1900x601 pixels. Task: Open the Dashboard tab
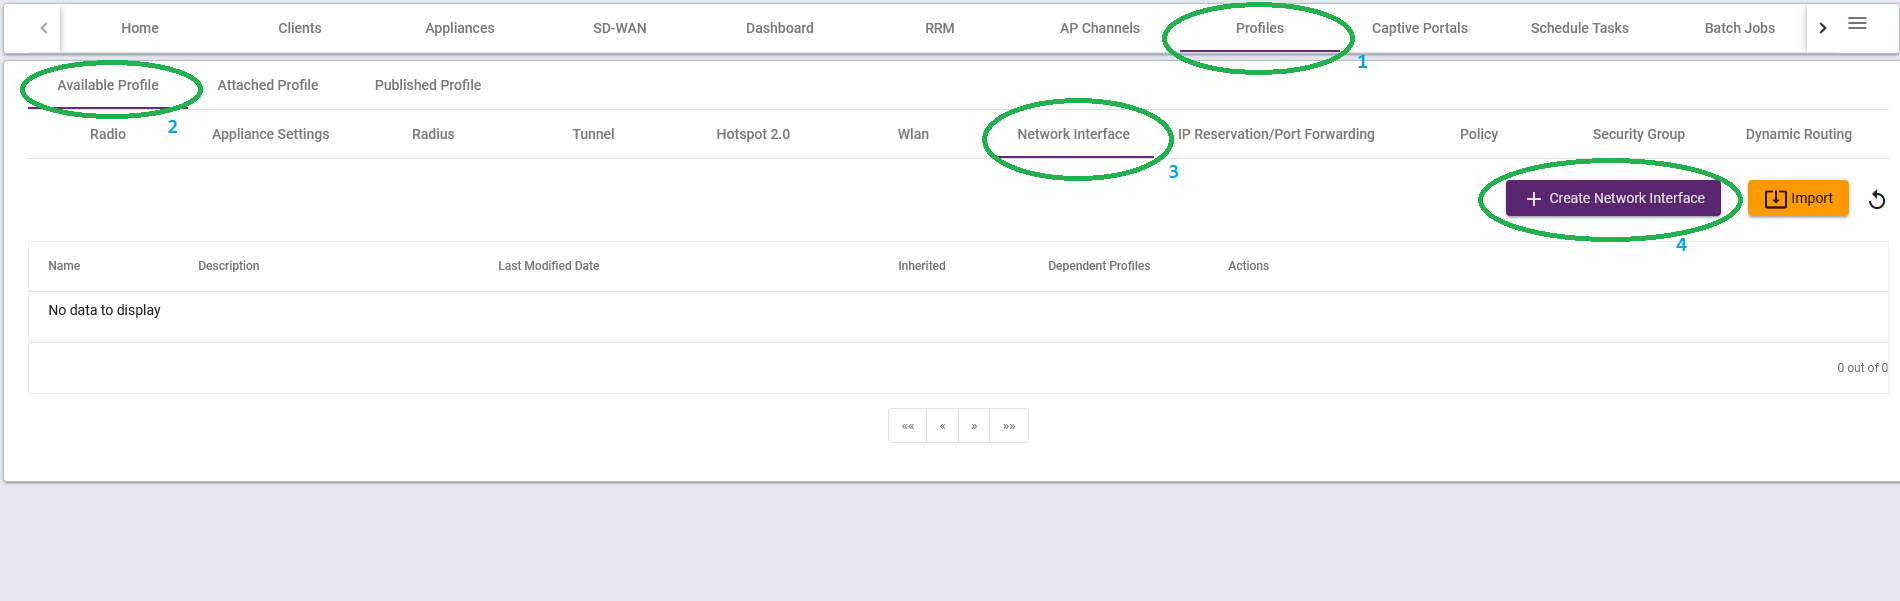(x=780, y=28)
